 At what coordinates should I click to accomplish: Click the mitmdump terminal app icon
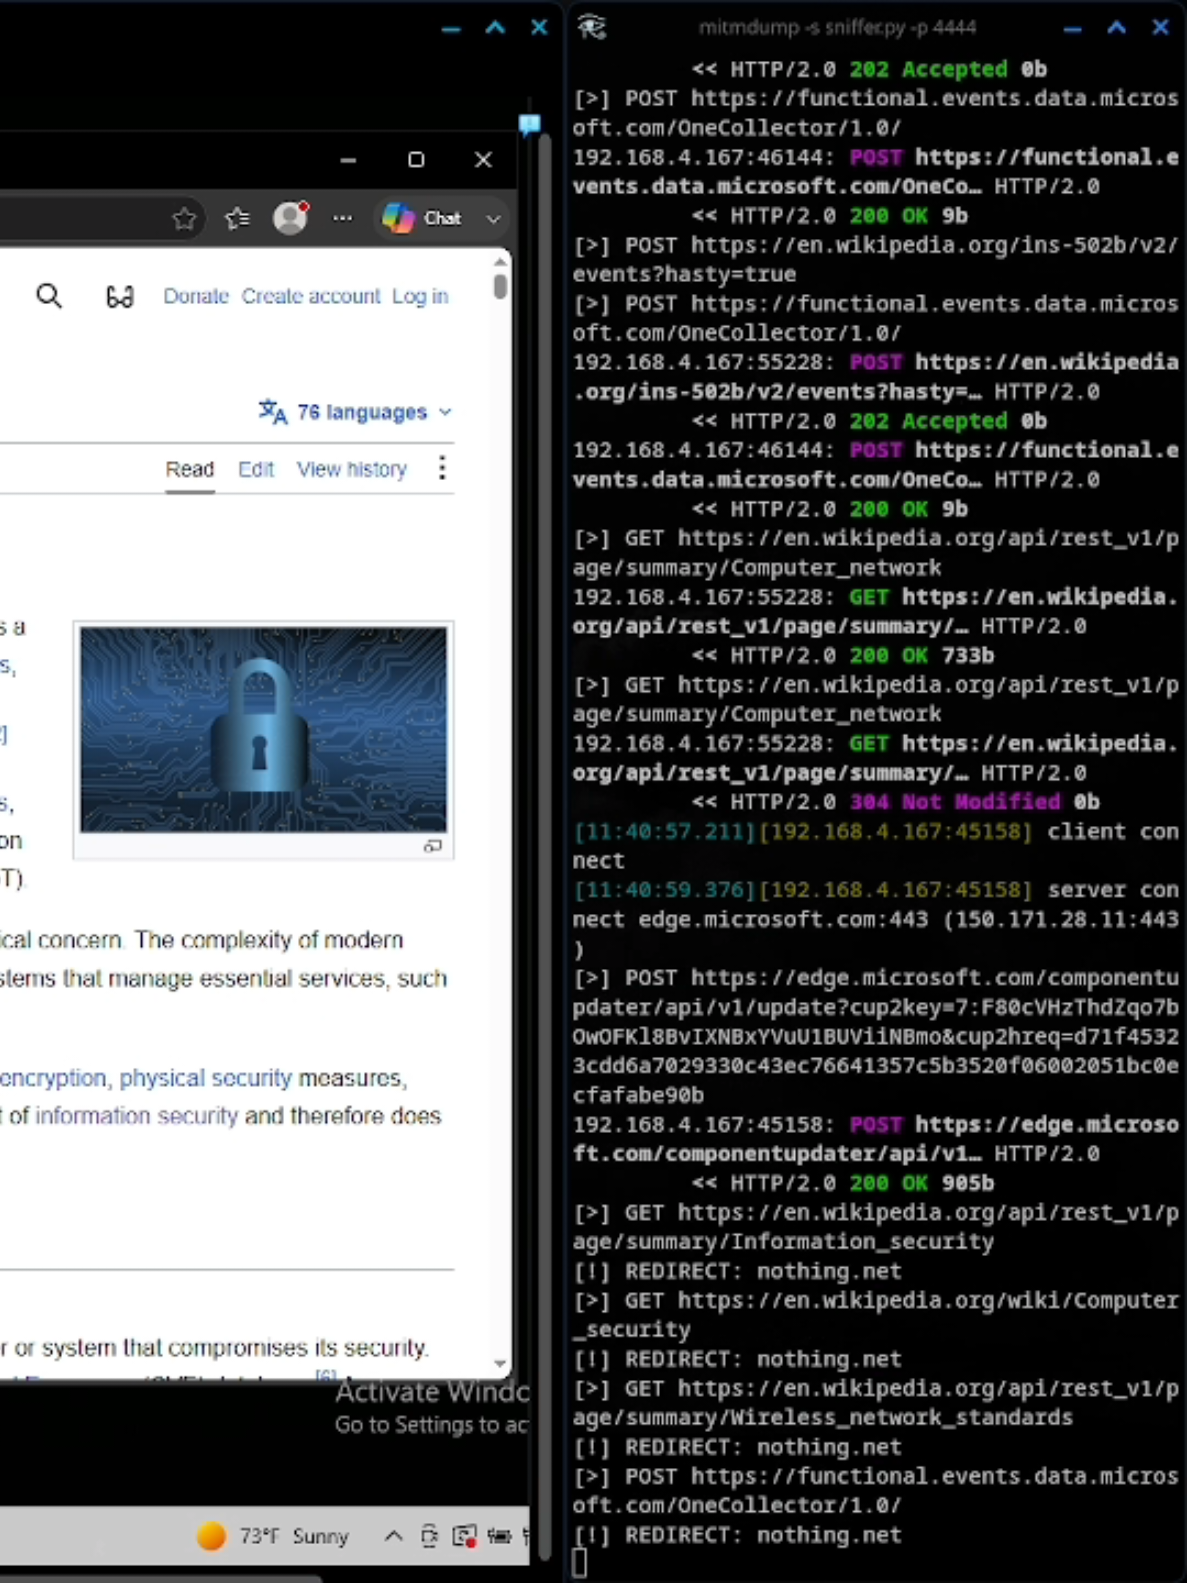click(x=592, y=27)
